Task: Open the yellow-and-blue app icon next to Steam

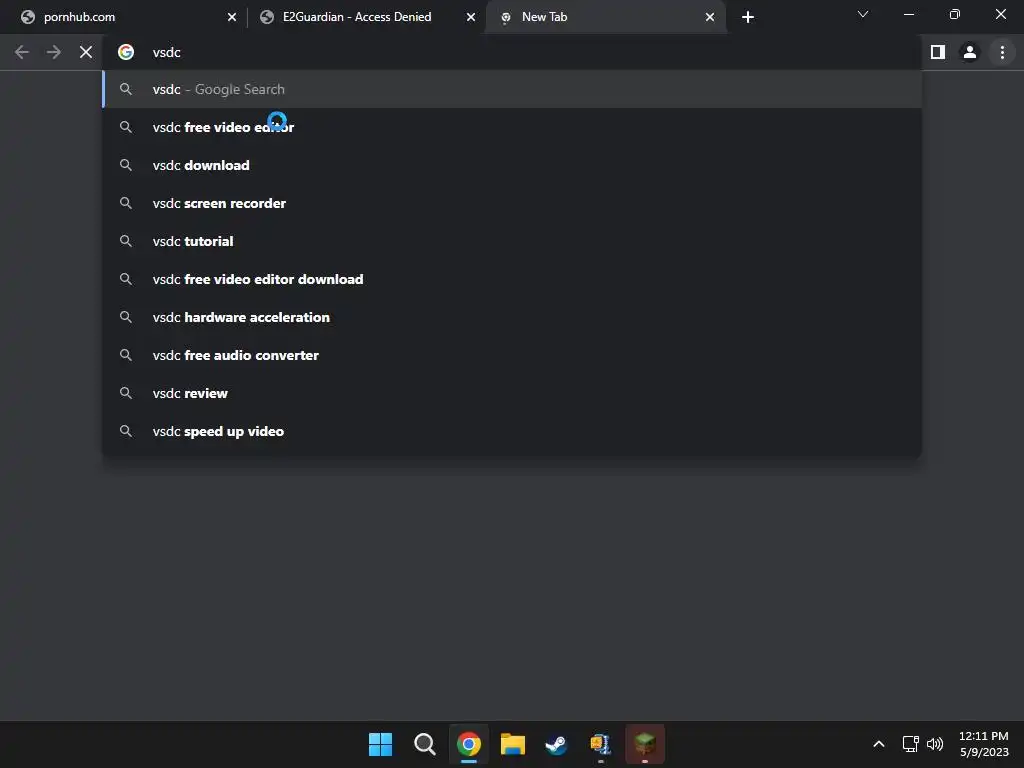Action: (x=600, y=744)
